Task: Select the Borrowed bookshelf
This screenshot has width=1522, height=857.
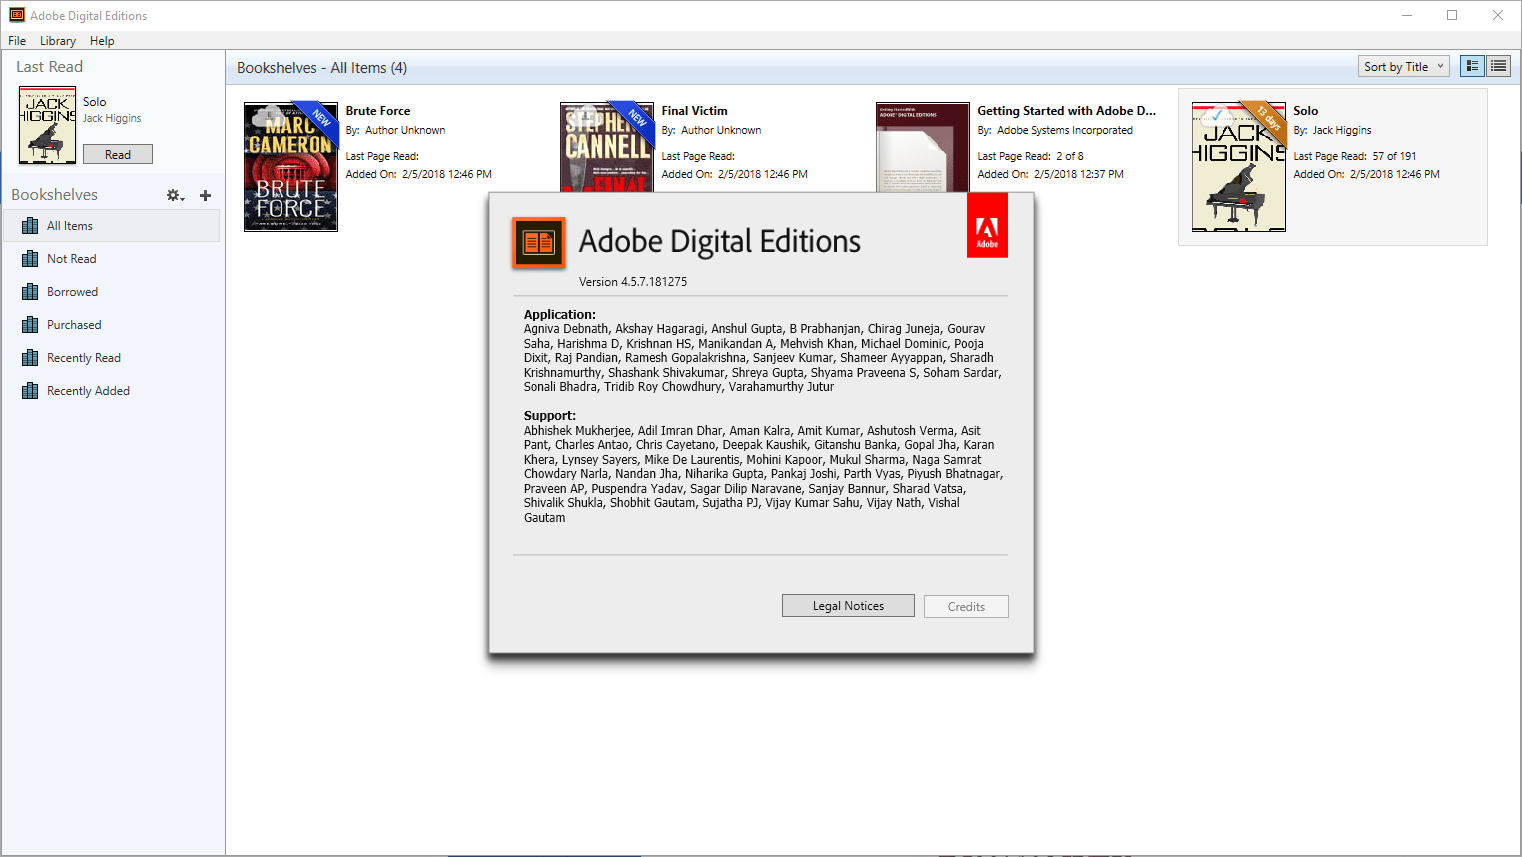Action: pyautogui.click(x=111, y=292)
